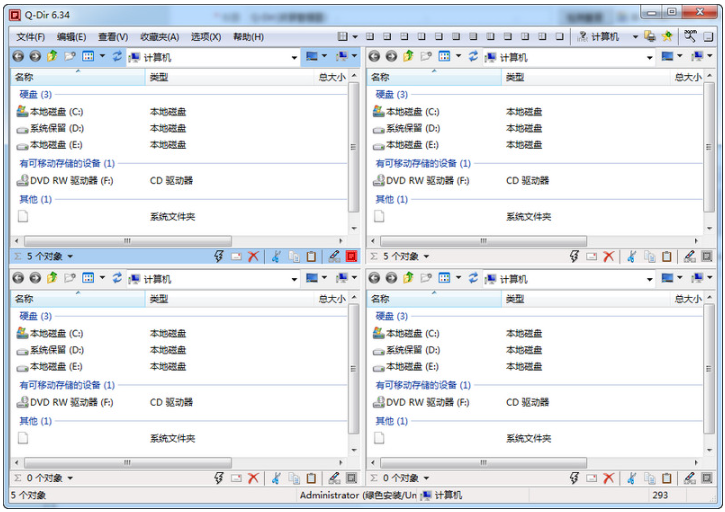
Task: Click the red X delete icon in top-right pane
Action: tap(608, 256)
